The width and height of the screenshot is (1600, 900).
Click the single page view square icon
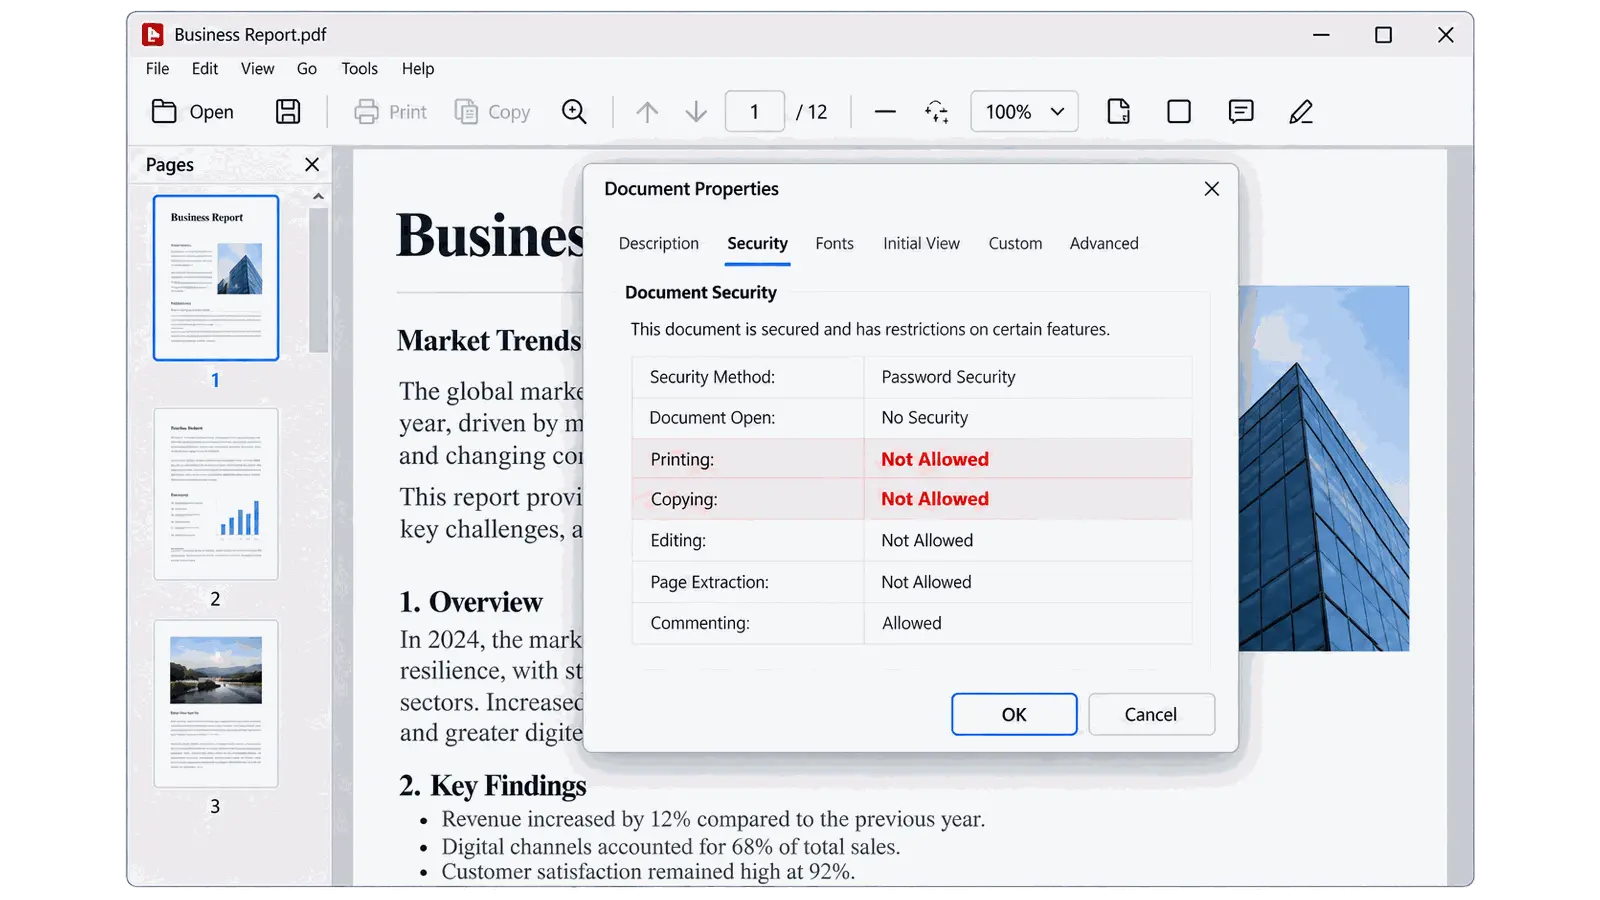(x=1179, y=111)
